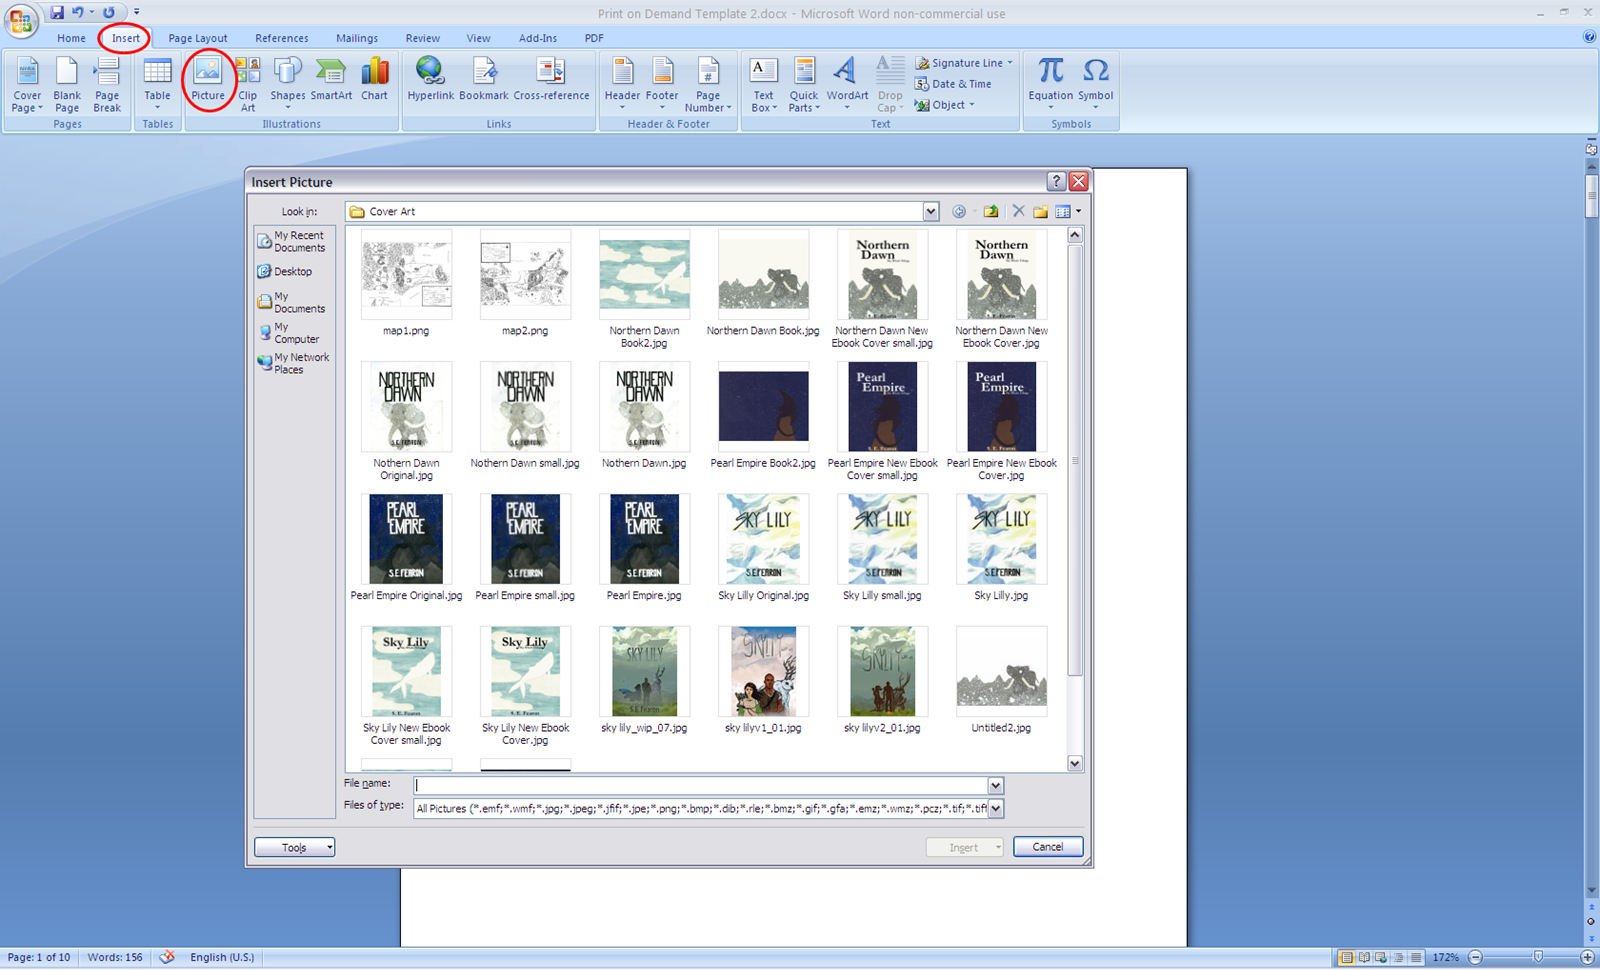
Task: Switch to Web Layout view
Action: coord(1380,957)
